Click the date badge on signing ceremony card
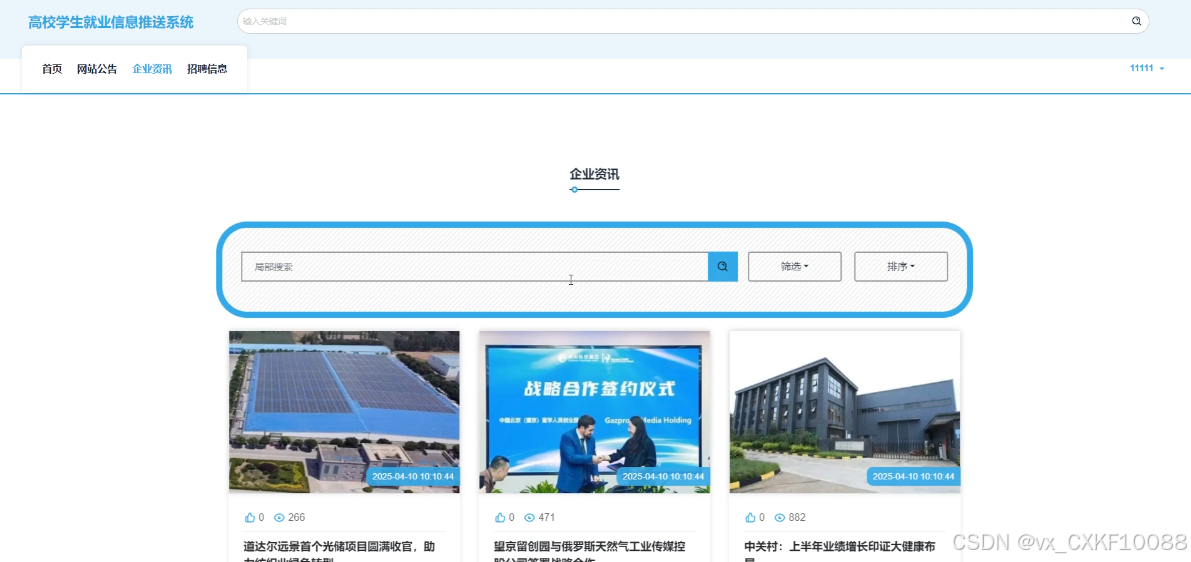 pos(663,476)
